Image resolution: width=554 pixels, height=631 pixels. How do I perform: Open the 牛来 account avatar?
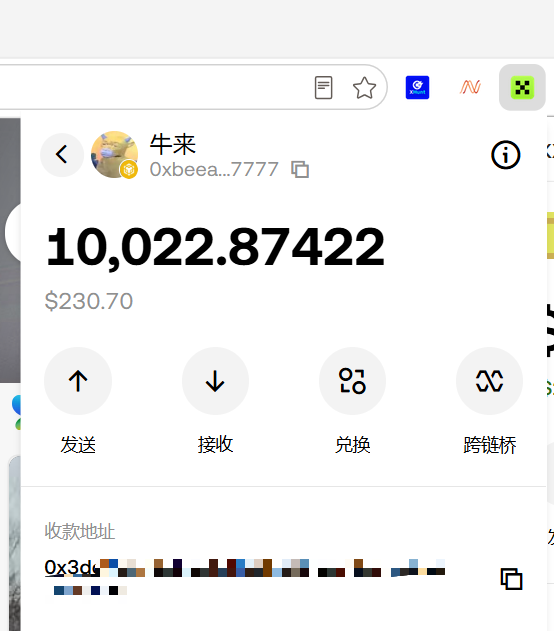(x=115, y=155)
